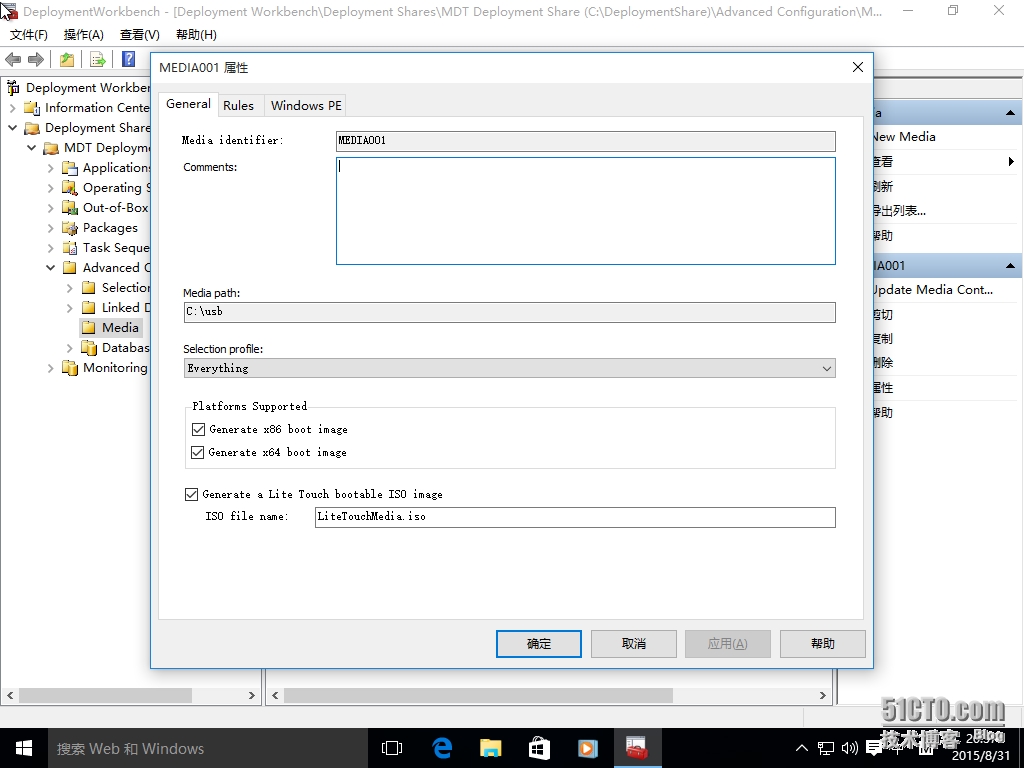Image resolution: width=1024 pixels, height=768 pixels.
Task: Select the Task Sequences node icon
Action: (x=70, y=248)
